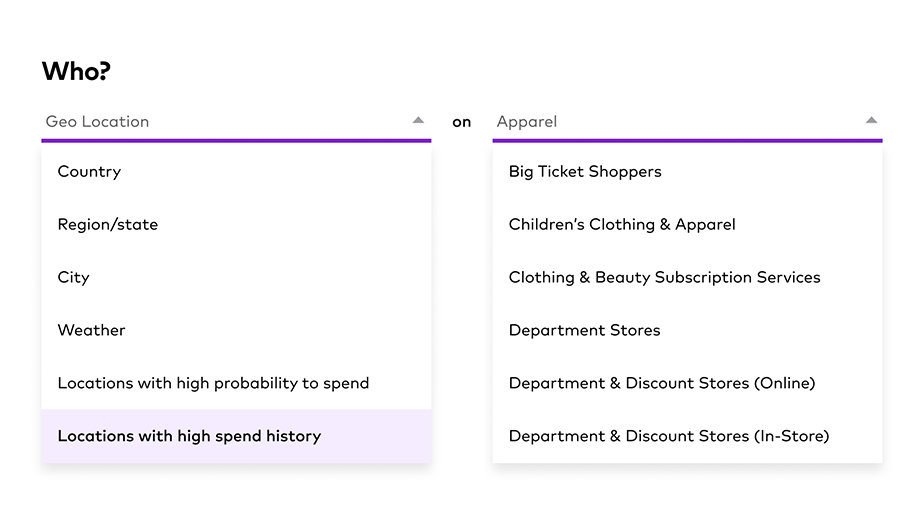Click the Who? heading
Screen dimensions: 924x520
[76, 72]
